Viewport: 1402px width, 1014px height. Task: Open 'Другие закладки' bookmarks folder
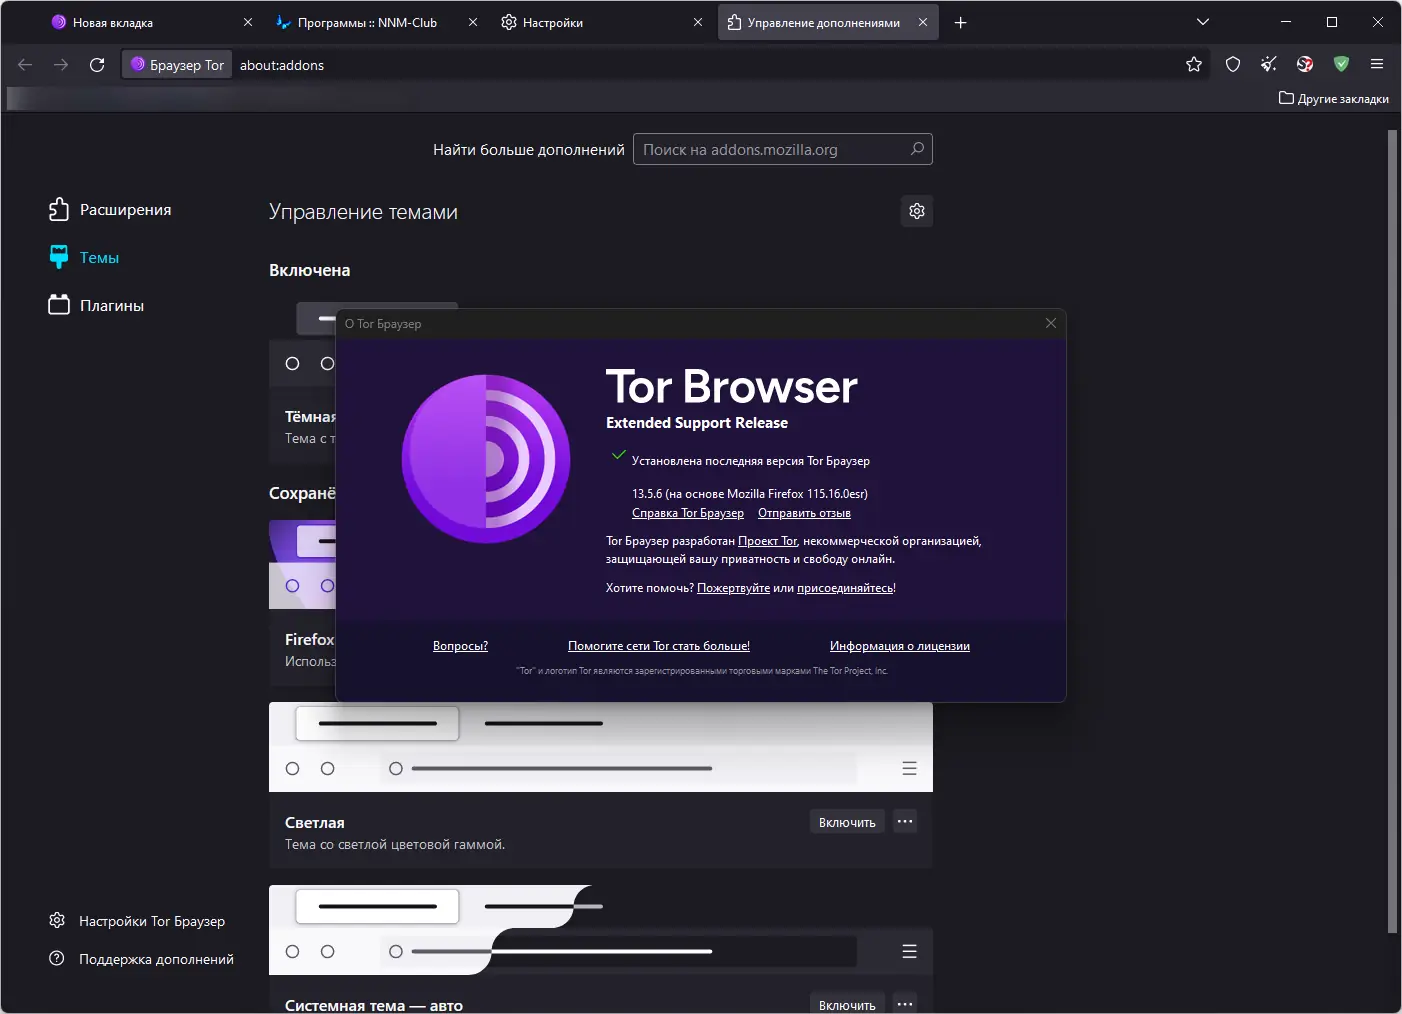tap(1334, 99)
